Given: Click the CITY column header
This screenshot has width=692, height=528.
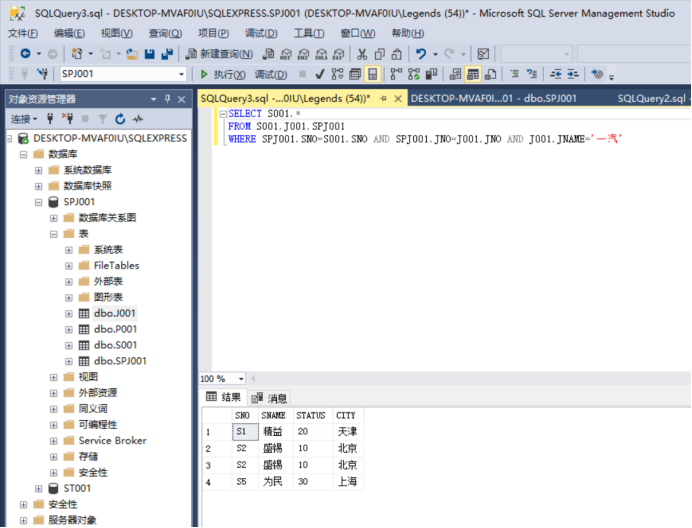Looking at the screenshot, I should point(348,415).
